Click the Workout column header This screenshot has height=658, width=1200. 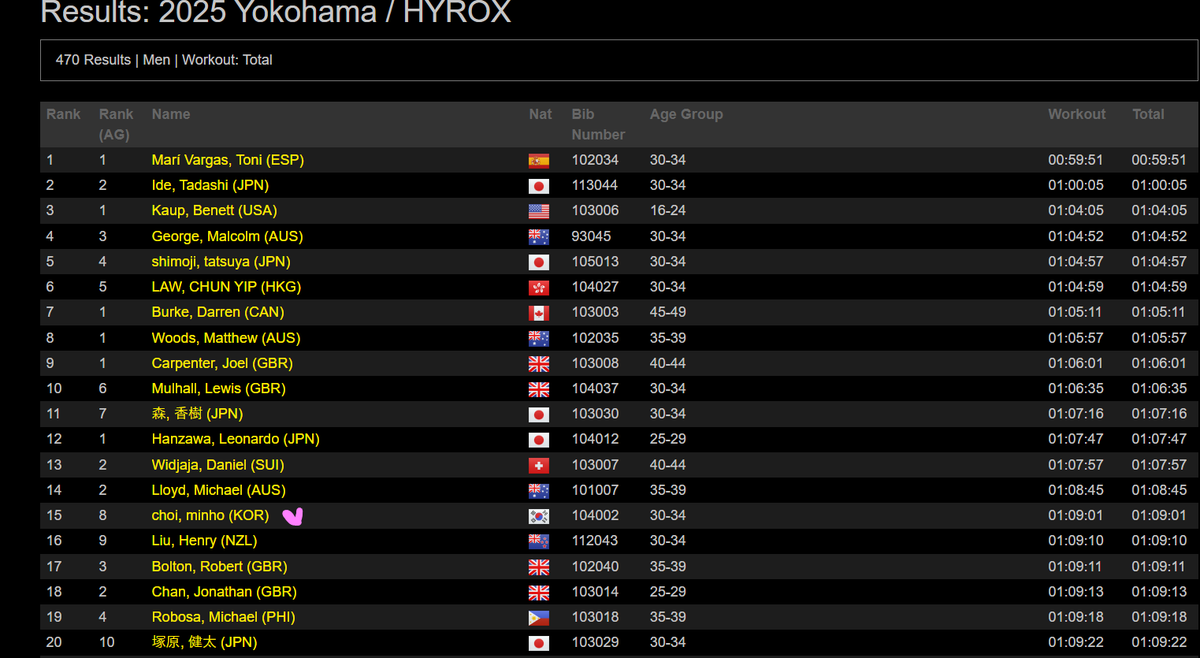point(1077,114)
